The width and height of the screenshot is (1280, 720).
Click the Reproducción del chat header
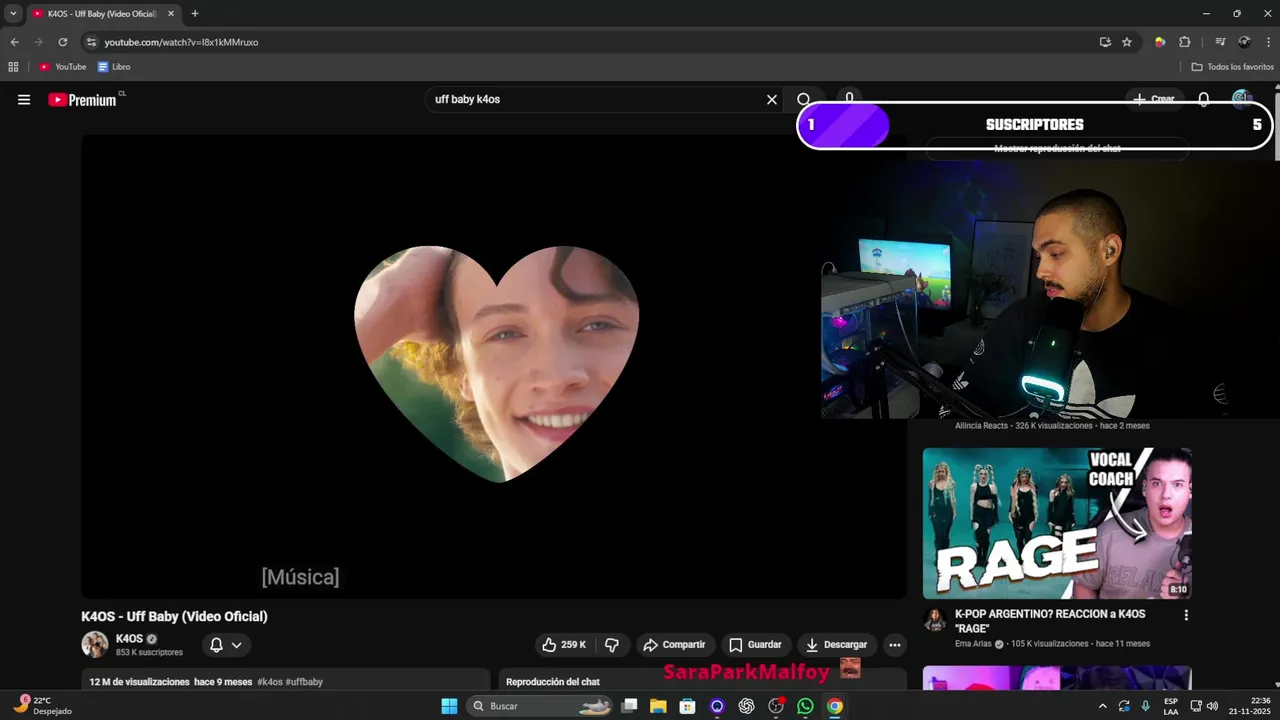(x=553, y=682)
